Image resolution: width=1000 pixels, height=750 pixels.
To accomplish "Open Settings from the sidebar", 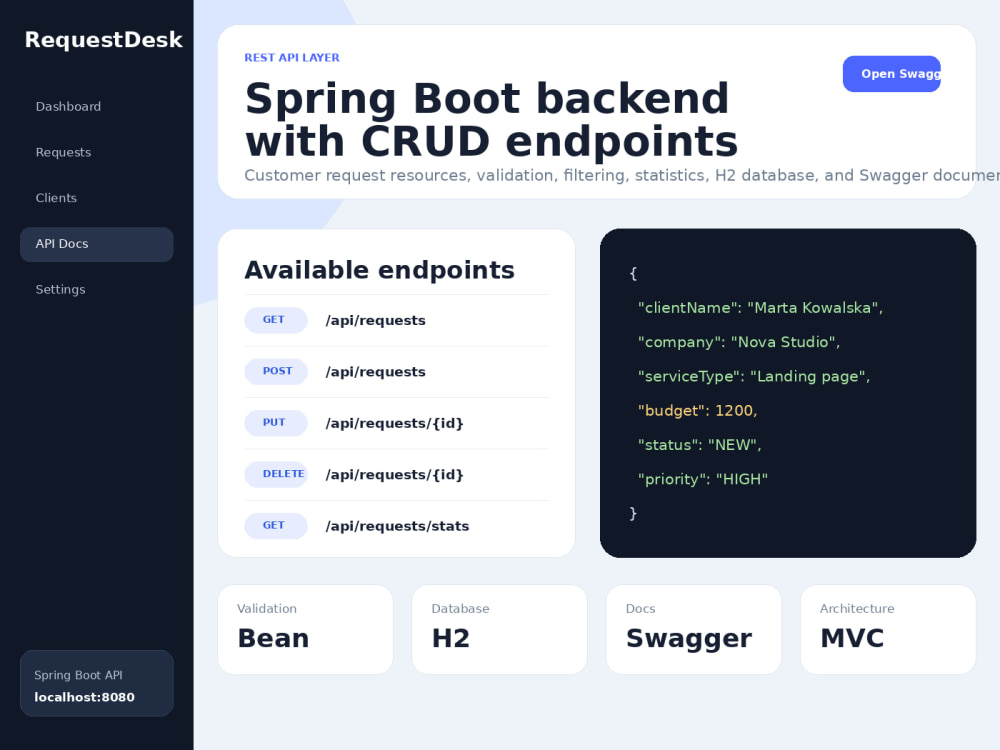I will click(x=96, y=290).
